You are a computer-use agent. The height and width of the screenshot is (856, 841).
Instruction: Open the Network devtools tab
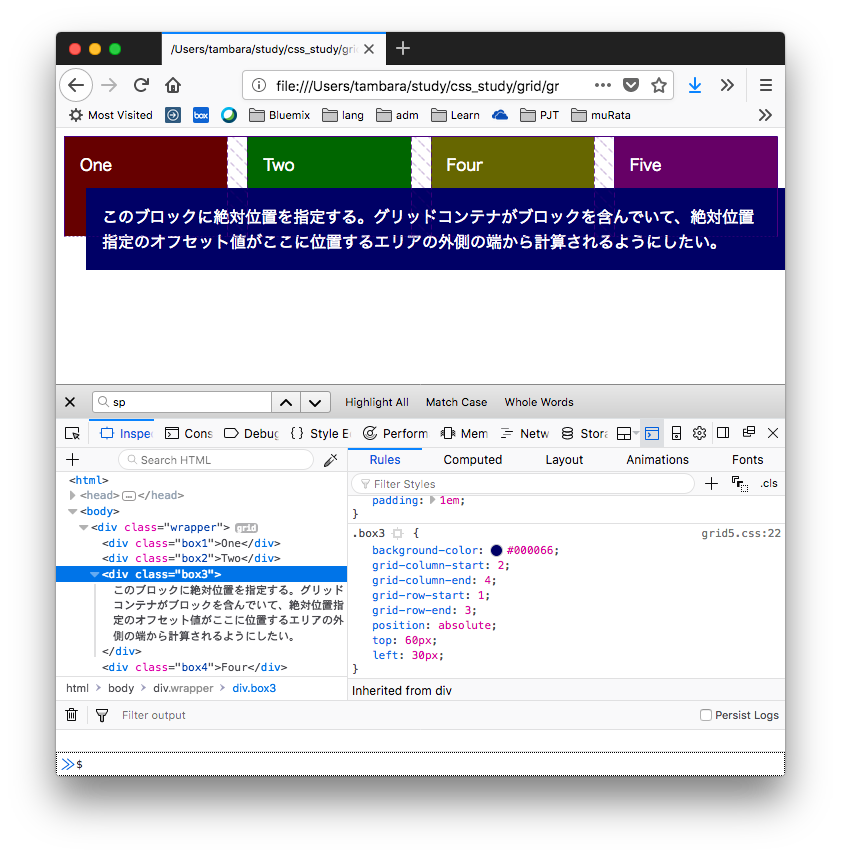click(x=524, y=433)
